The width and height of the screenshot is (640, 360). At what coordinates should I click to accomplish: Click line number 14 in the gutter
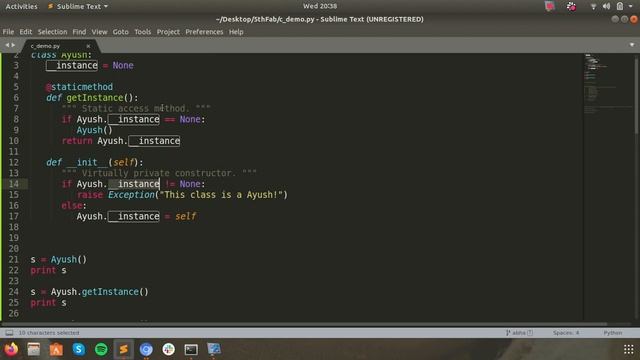tap(13, 184)
